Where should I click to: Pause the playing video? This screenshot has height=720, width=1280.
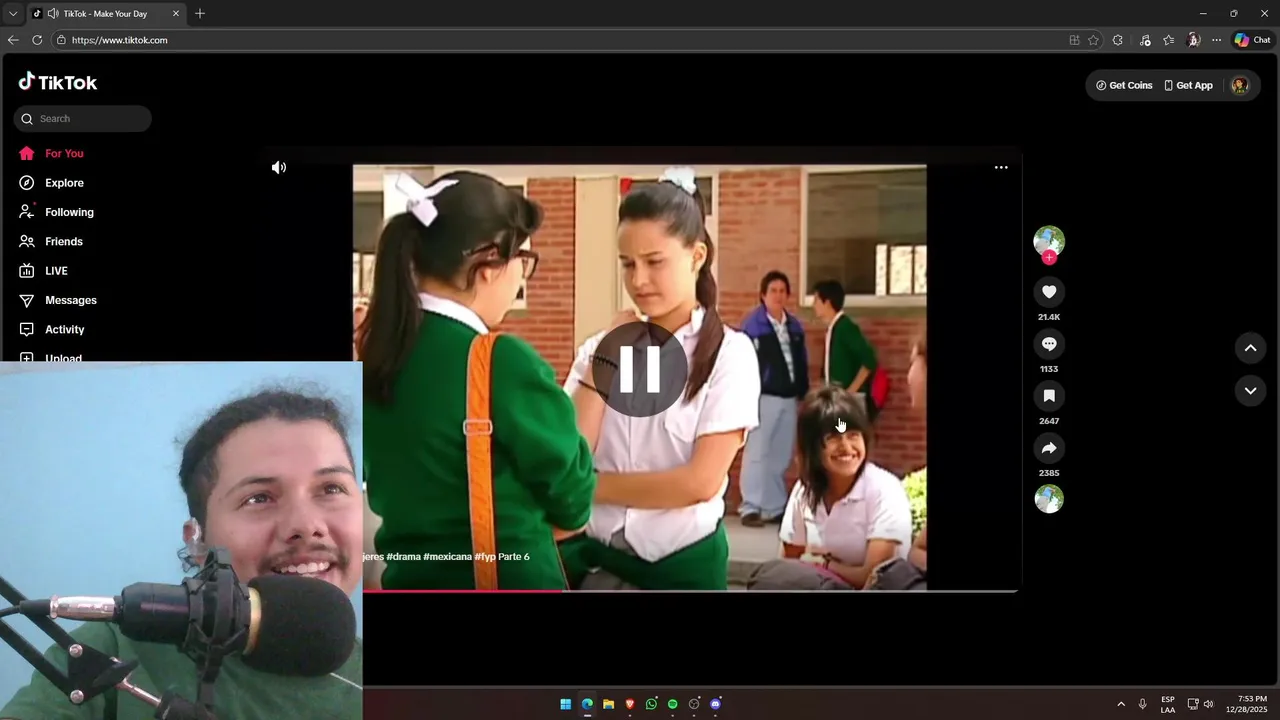[x=640, y=369]
